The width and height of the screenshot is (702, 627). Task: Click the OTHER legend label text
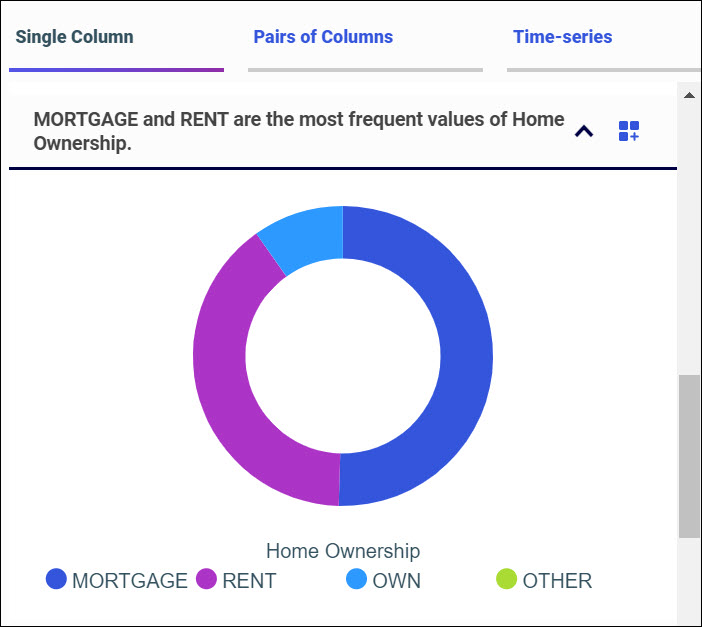pos(557,580)
